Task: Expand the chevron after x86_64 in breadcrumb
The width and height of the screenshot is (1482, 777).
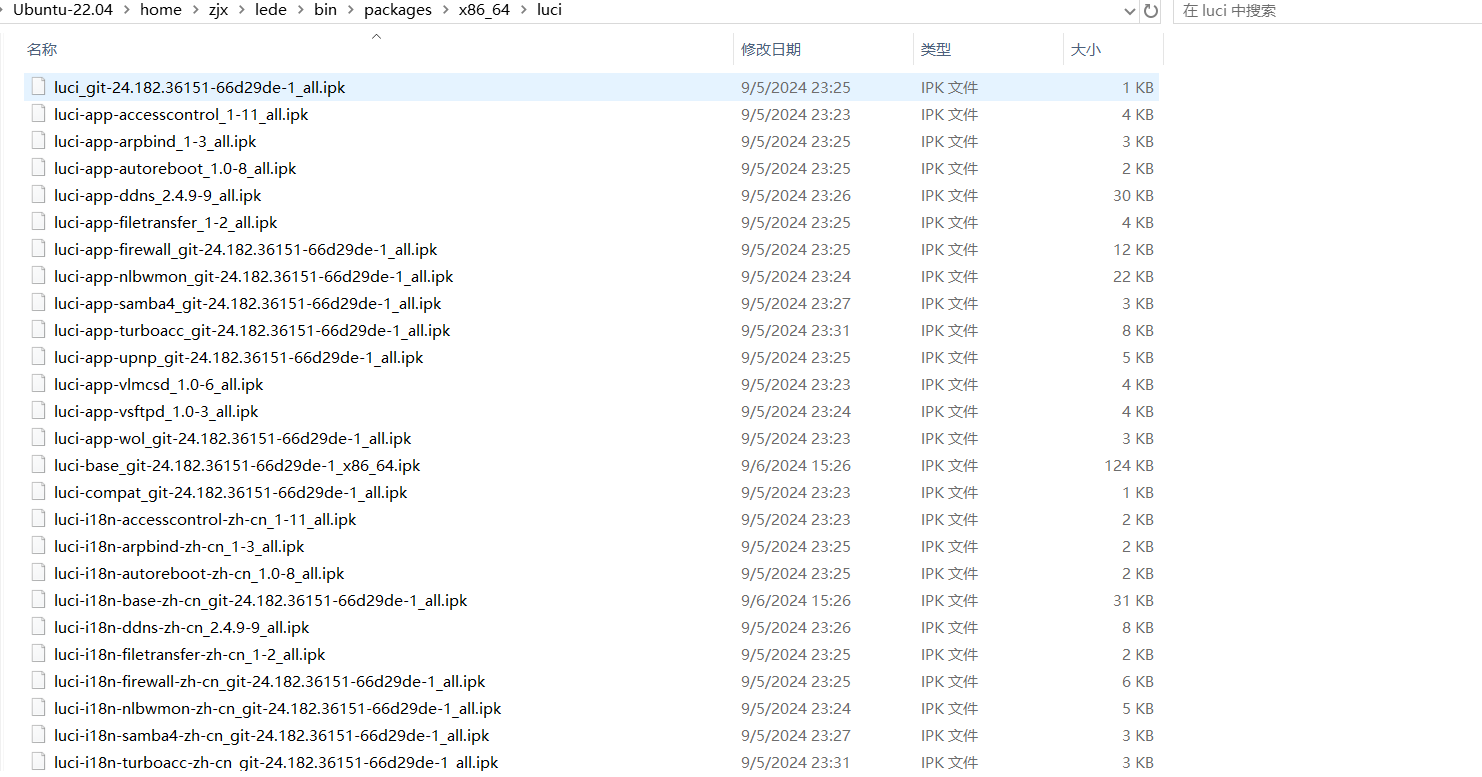Action: 523,10
